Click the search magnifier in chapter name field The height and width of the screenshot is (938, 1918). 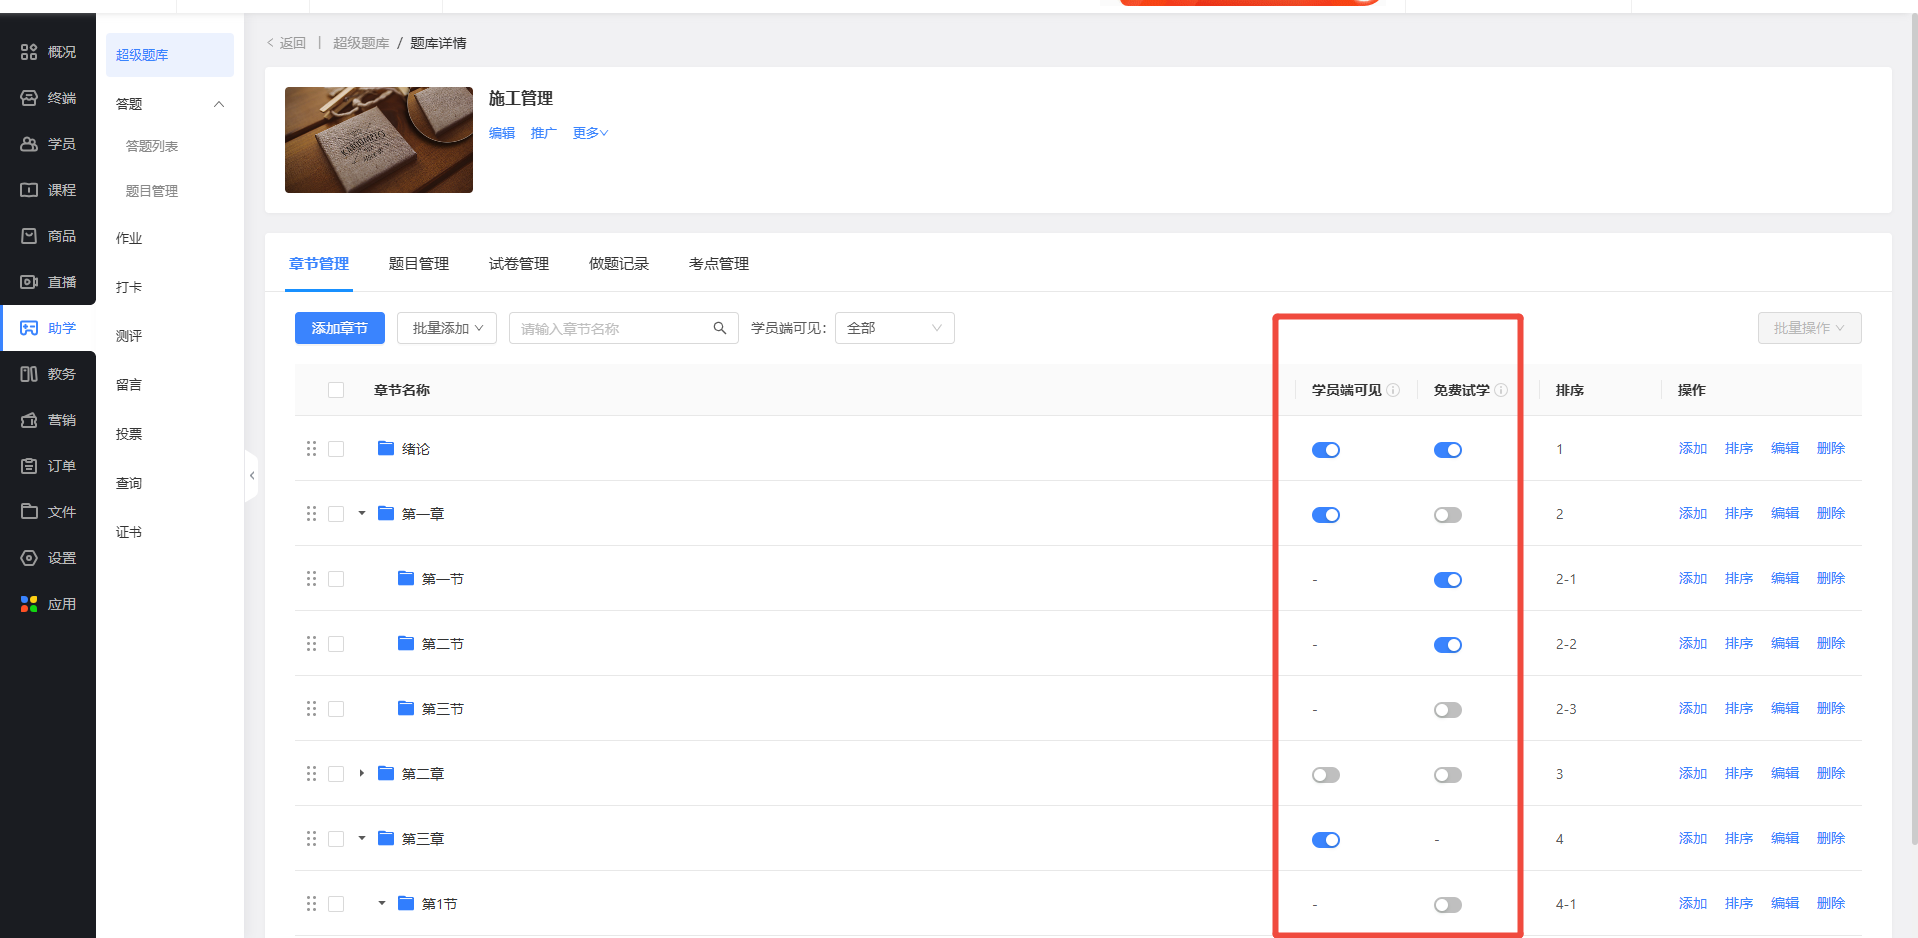coord(719,328)
